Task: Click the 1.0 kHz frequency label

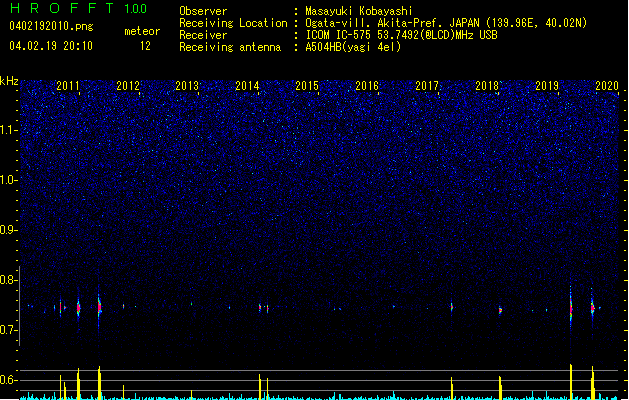Action: tap(8, 180)
